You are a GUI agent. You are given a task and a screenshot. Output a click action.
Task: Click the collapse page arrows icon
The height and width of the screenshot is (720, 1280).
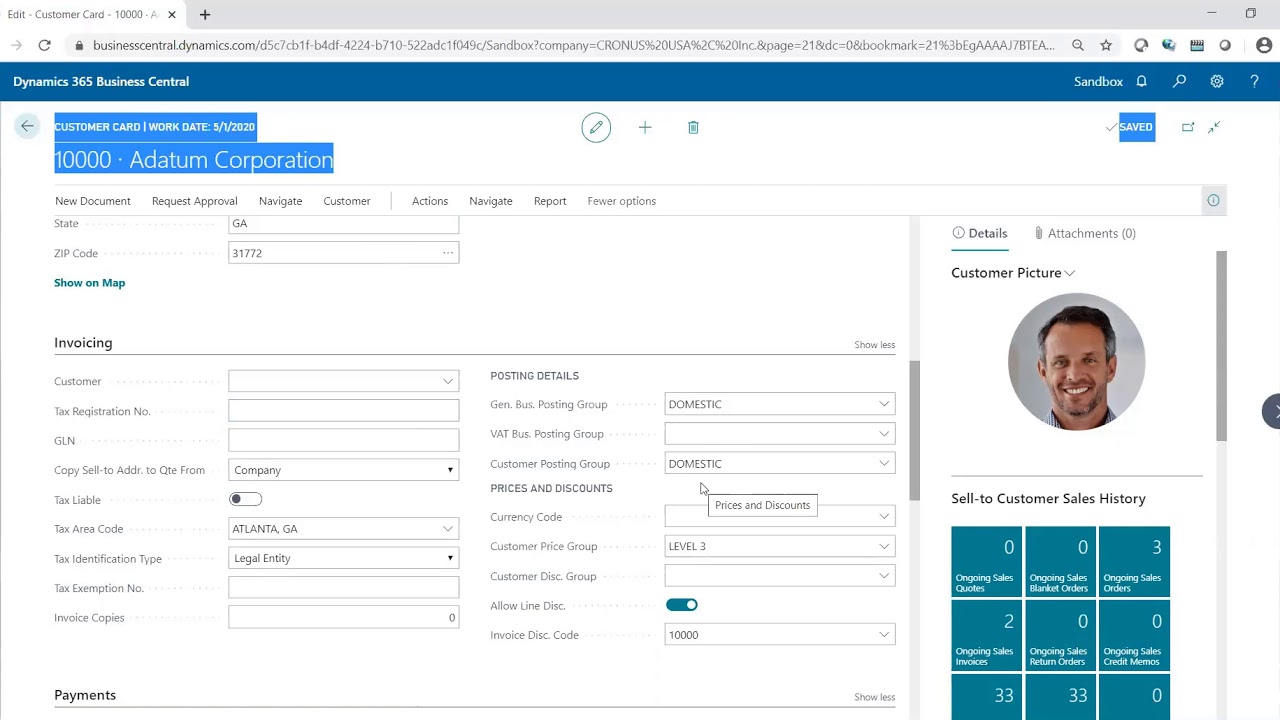coord(1214,127)
